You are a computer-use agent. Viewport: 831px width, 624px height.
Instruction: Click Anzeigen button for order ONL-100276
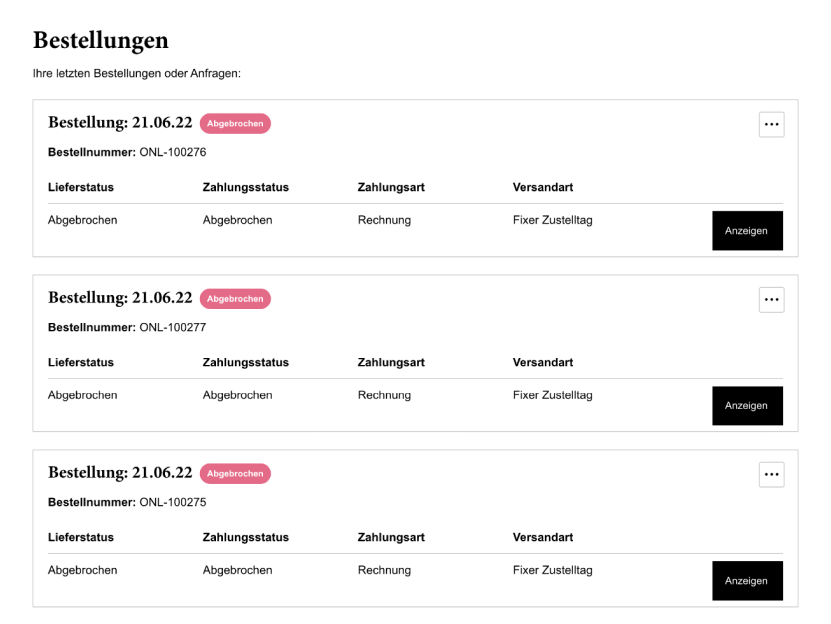tap(746, 231)
